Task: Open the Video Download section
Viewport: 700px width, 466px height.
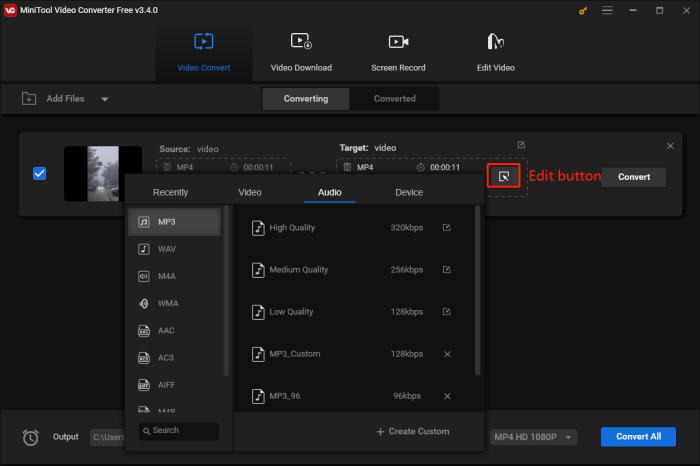Action: [301, 53]
